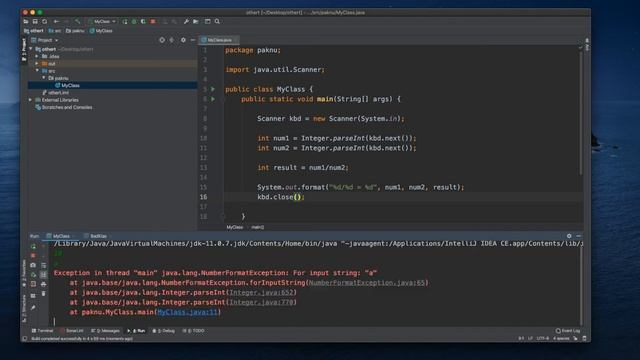640x360 pixels.
Task: Open the MyClass run configuration dropdown
Action: click(x=102, y=22)
